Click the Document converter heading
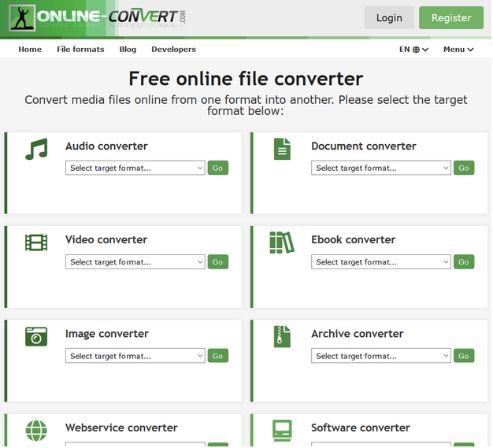Image resolution: width=493 pixels, height=448 pixels. (364, 146)
